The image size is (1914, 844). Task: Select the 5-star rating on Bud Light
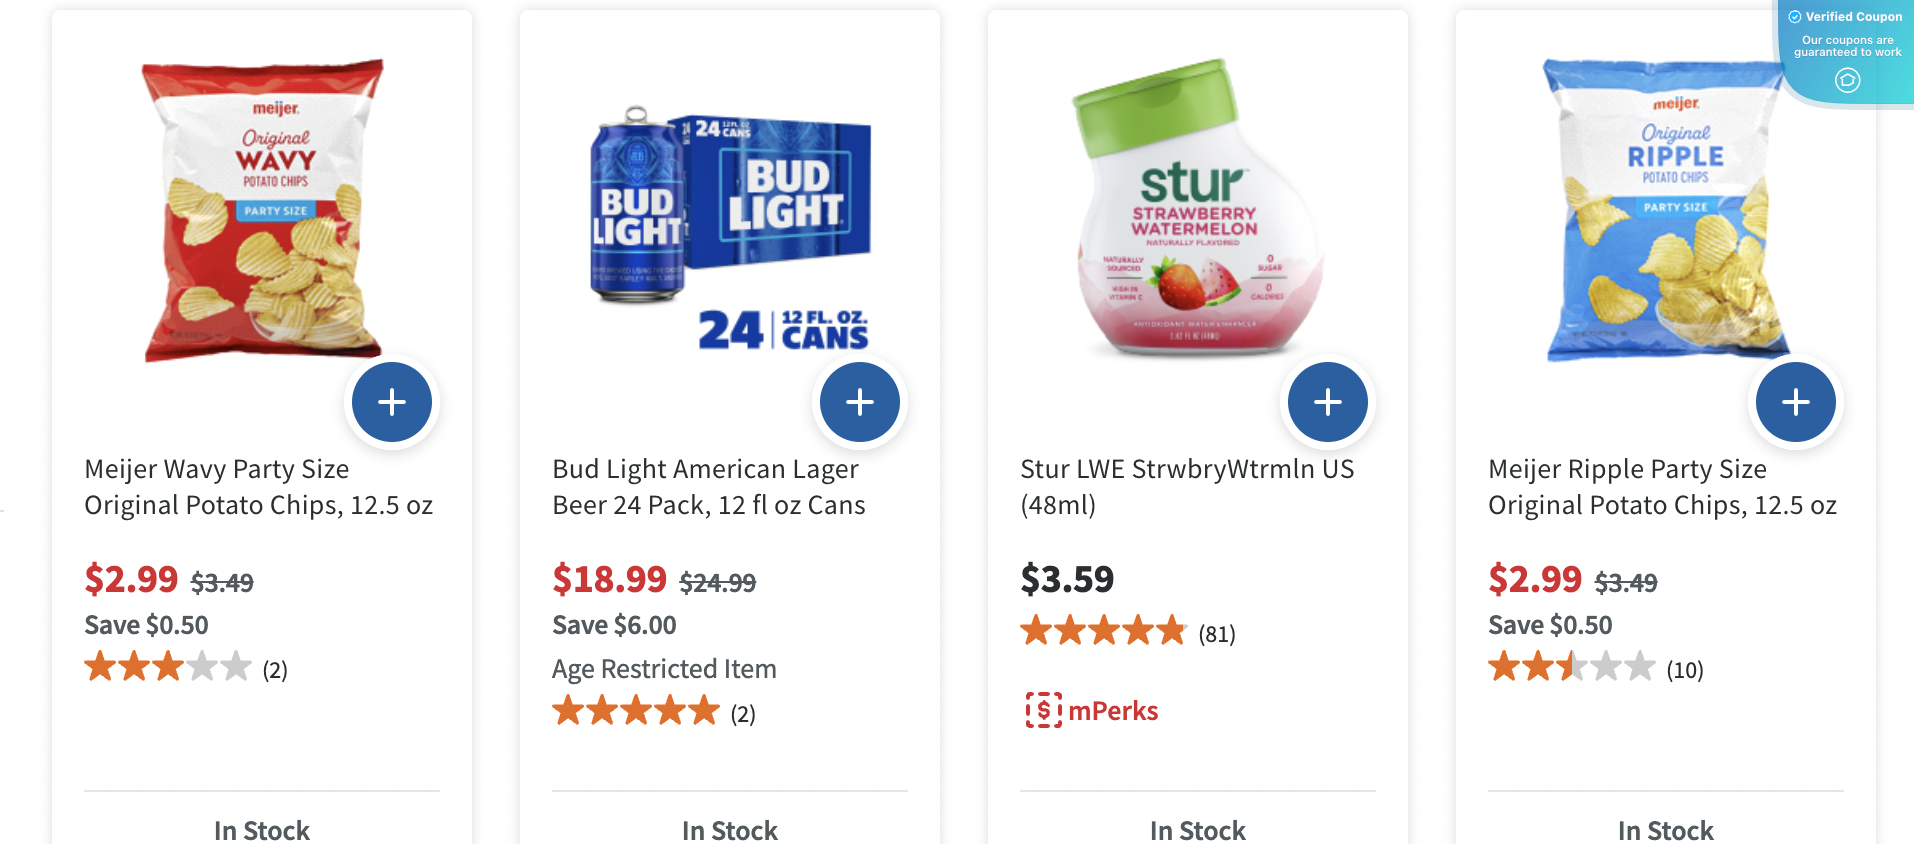704,711
